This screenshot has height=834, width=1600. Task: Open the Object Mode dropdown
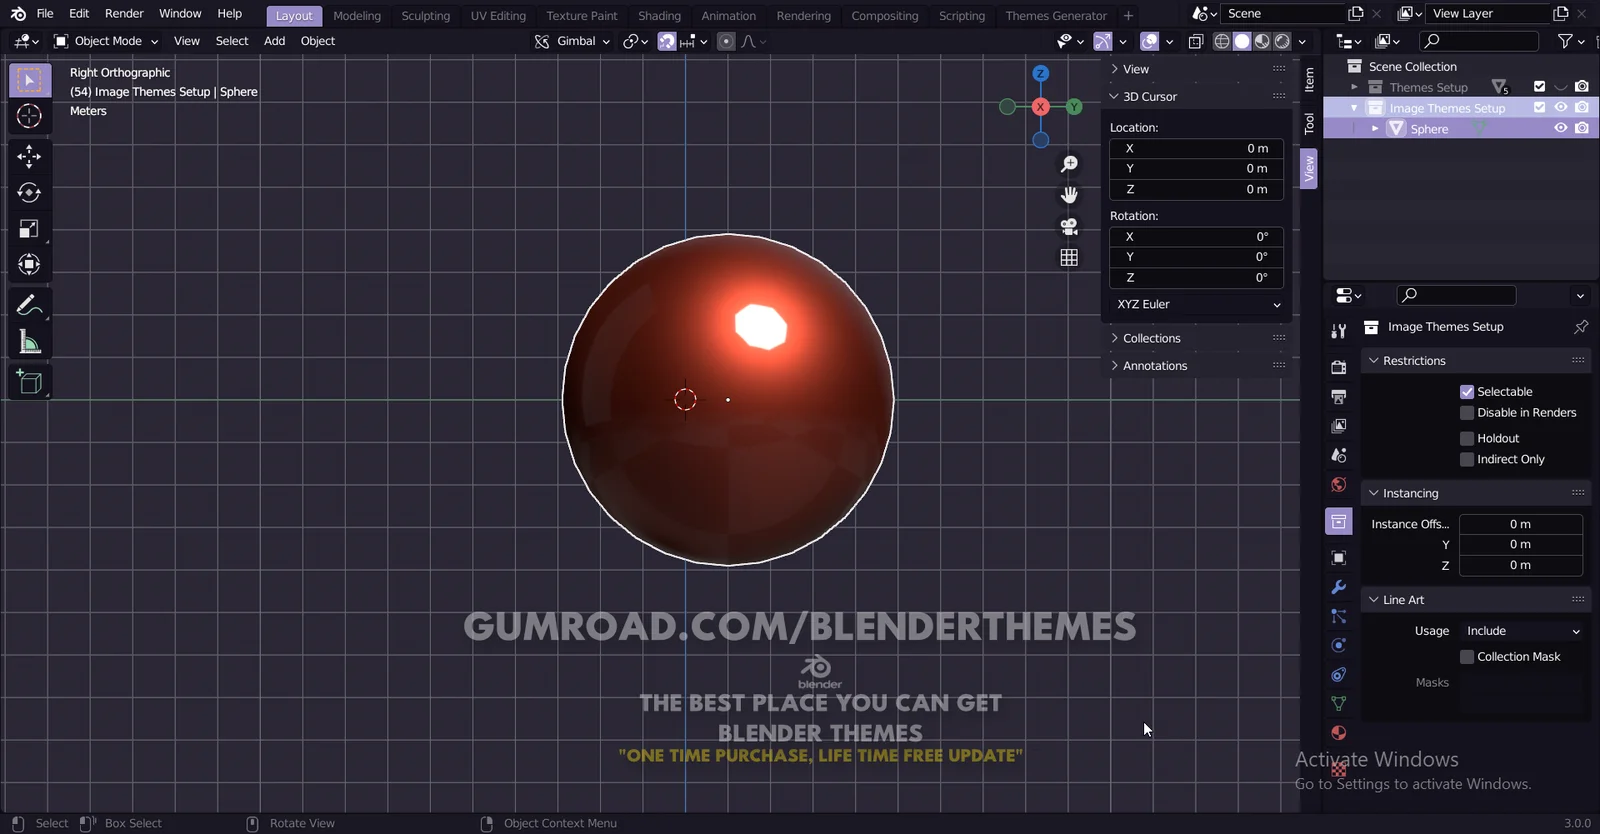pos(106,41)
